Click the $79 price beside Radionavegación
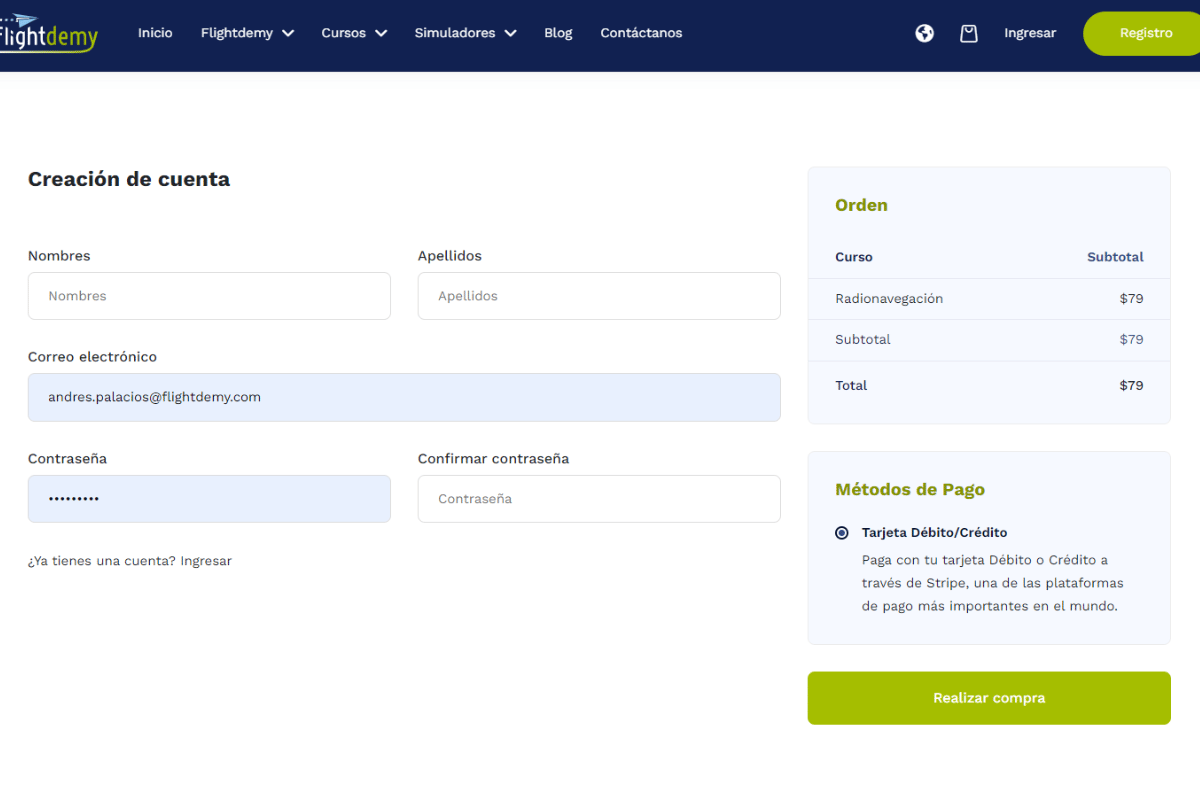Image resolution: width=1200 pixels, height=800 pixels. coord(1131,299)
